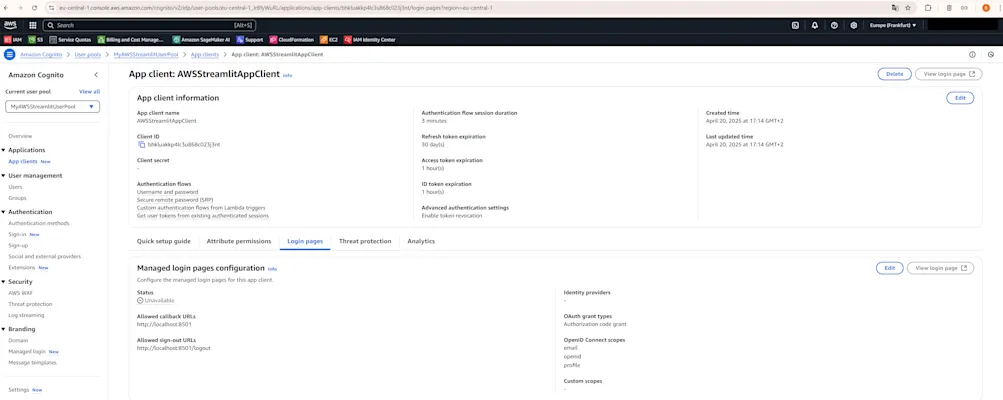Click the AWS console search field

pyautogui.click(x=150, y=25)
